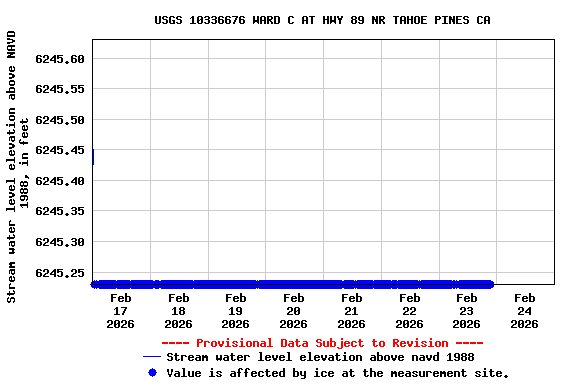Click the Feb 17 2026 date label

tap(120, 311)
